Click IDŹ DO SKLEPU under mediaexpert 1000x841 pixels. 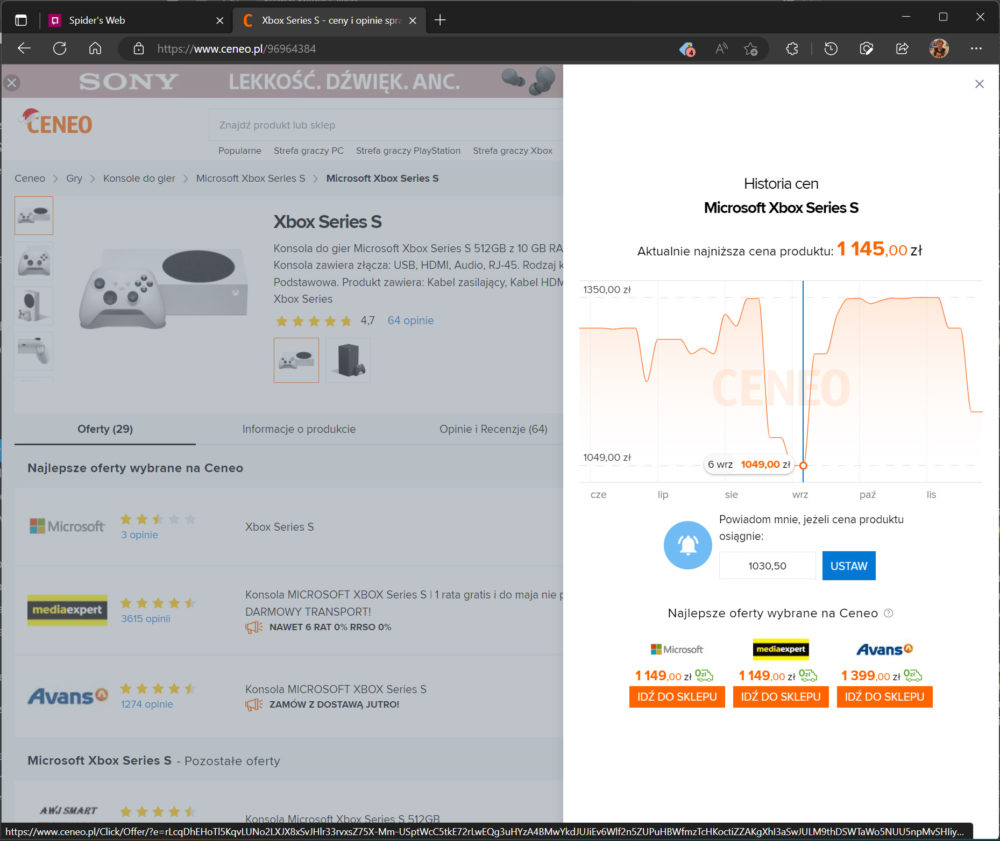(781, 697)
